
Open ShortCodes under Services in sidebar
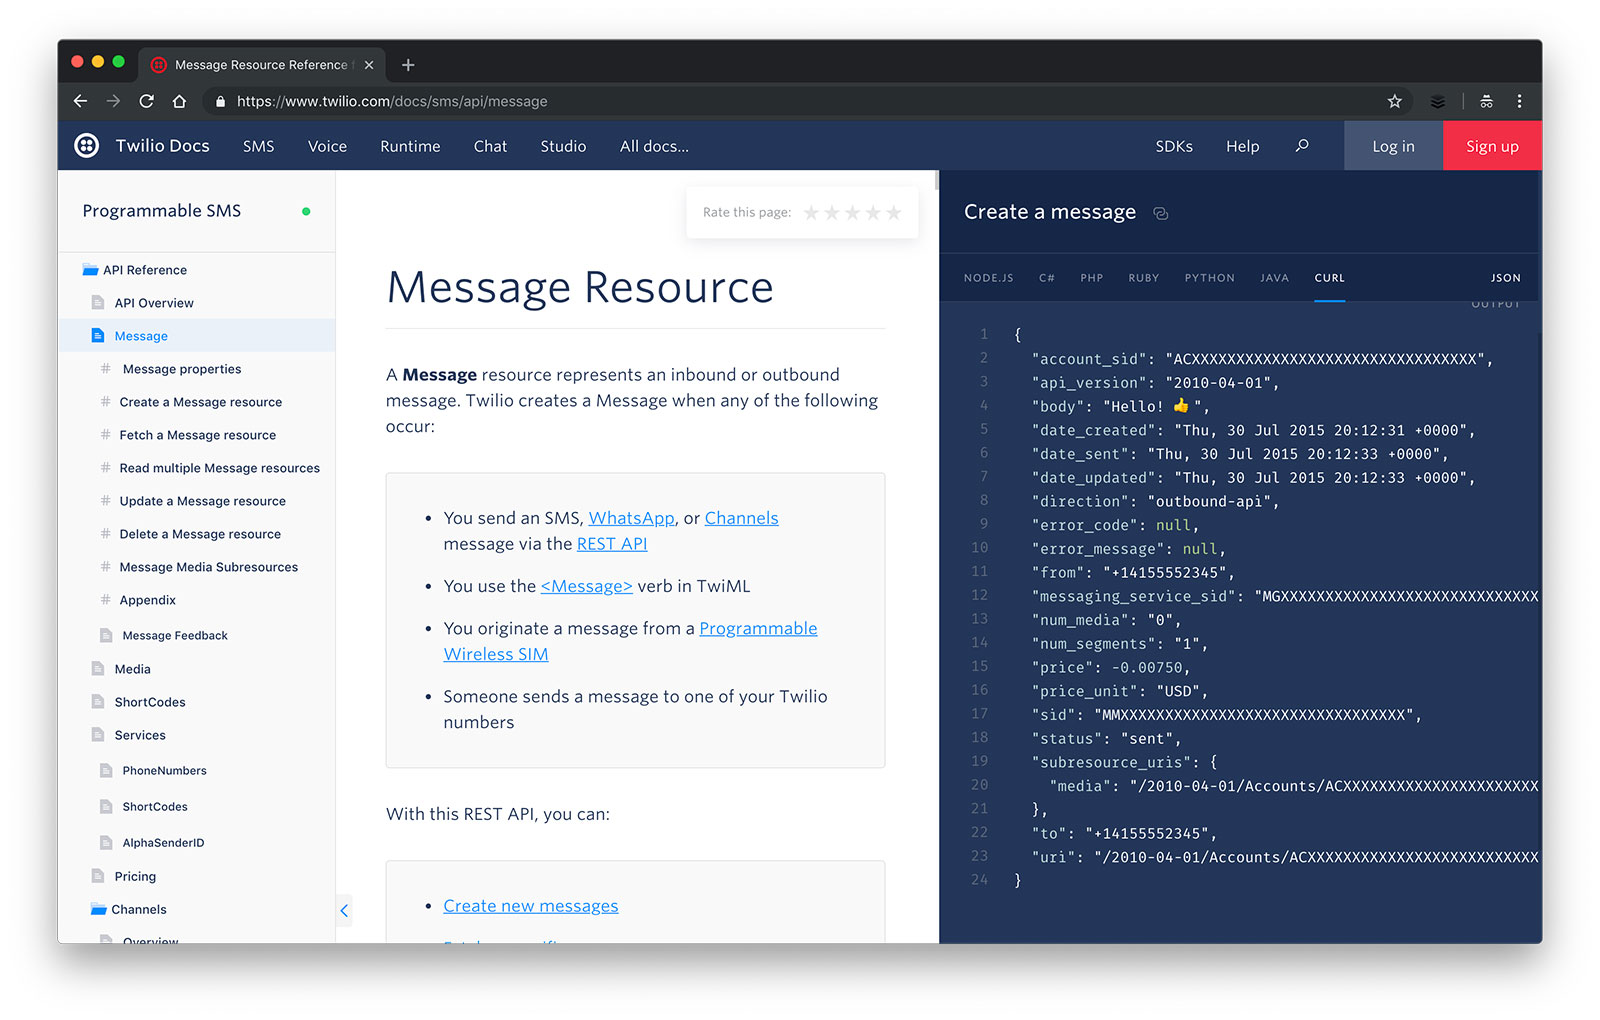155,807
